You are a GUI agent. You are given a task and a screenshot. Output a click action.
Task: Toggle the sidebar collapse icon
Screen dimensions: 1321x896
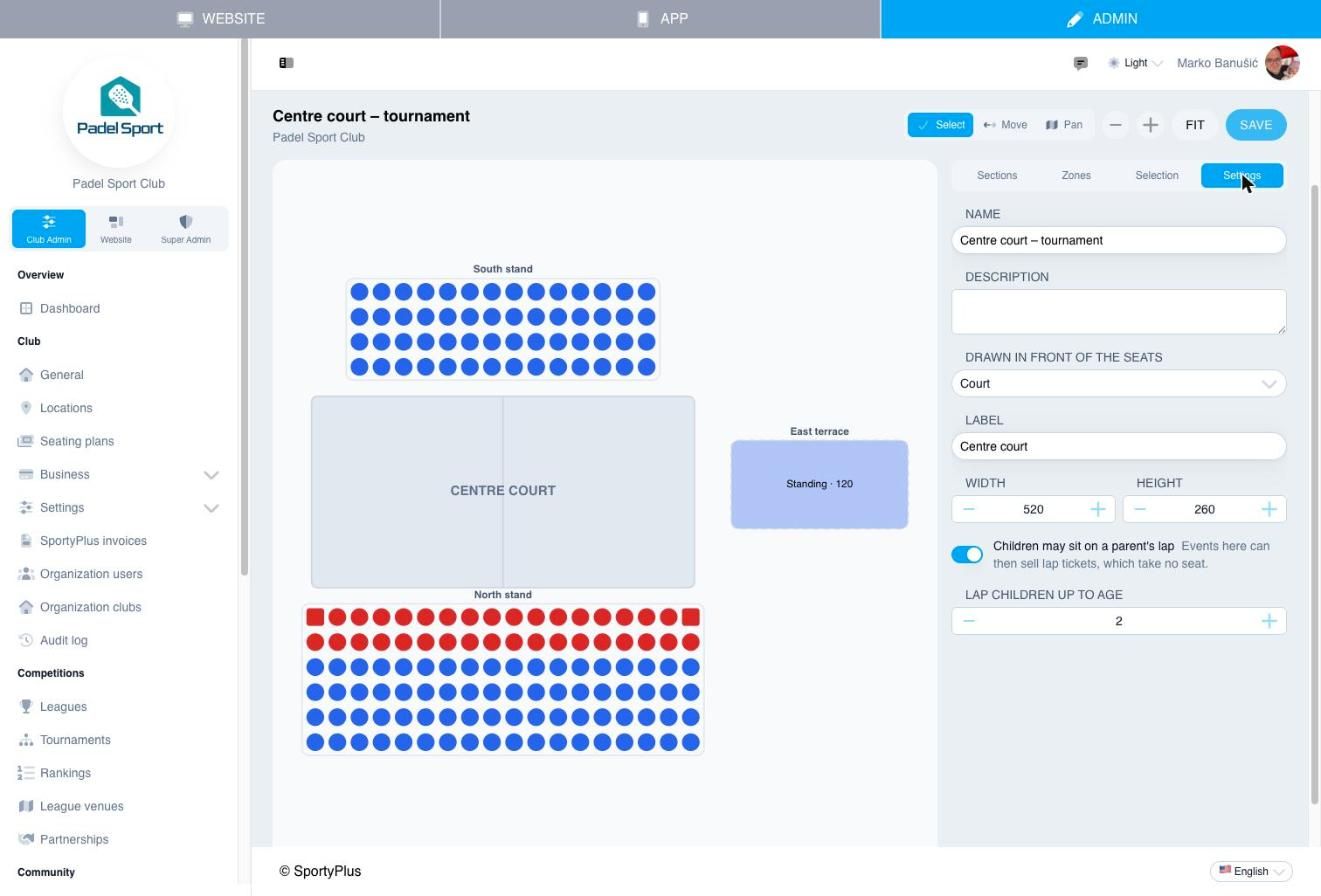[286, 63]
